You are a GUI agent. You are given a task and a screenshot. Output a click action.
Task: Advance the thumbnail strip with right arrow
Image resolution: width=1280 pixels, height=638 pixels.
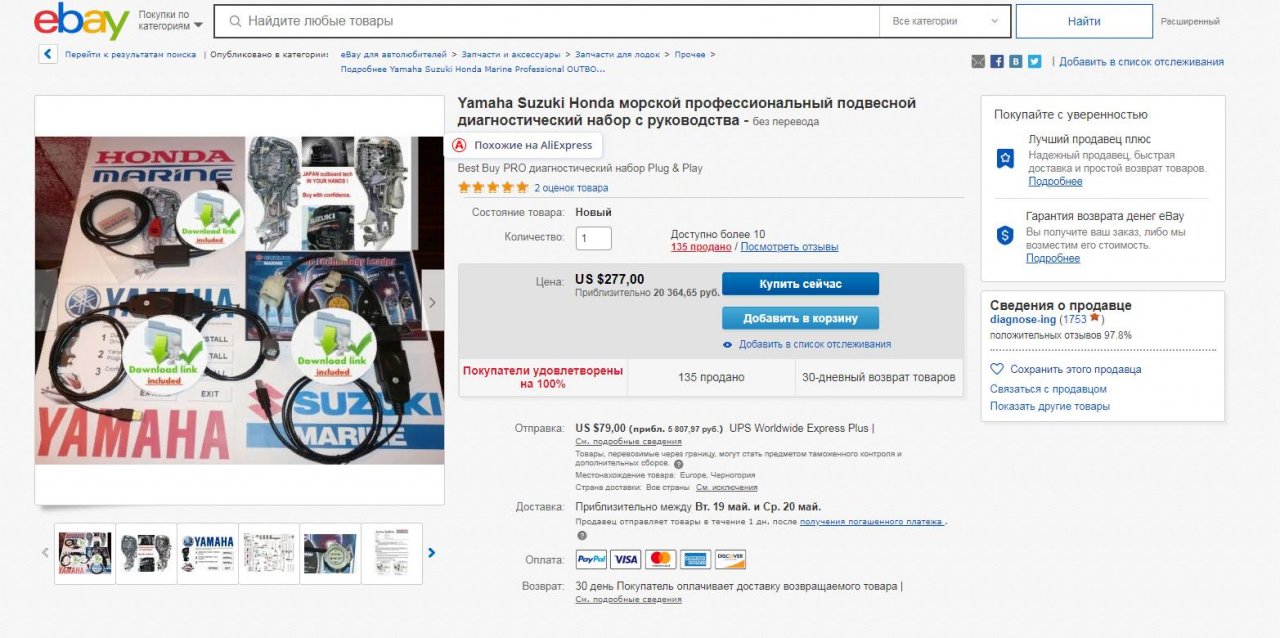click(x=432, y=552)
